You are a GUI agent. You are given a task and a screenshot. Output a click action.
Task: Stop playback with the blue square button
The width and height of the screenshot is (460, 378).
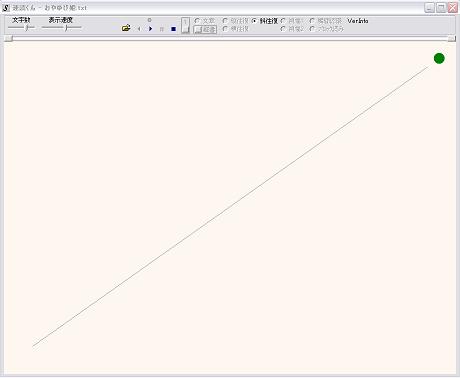pos(173,29)
